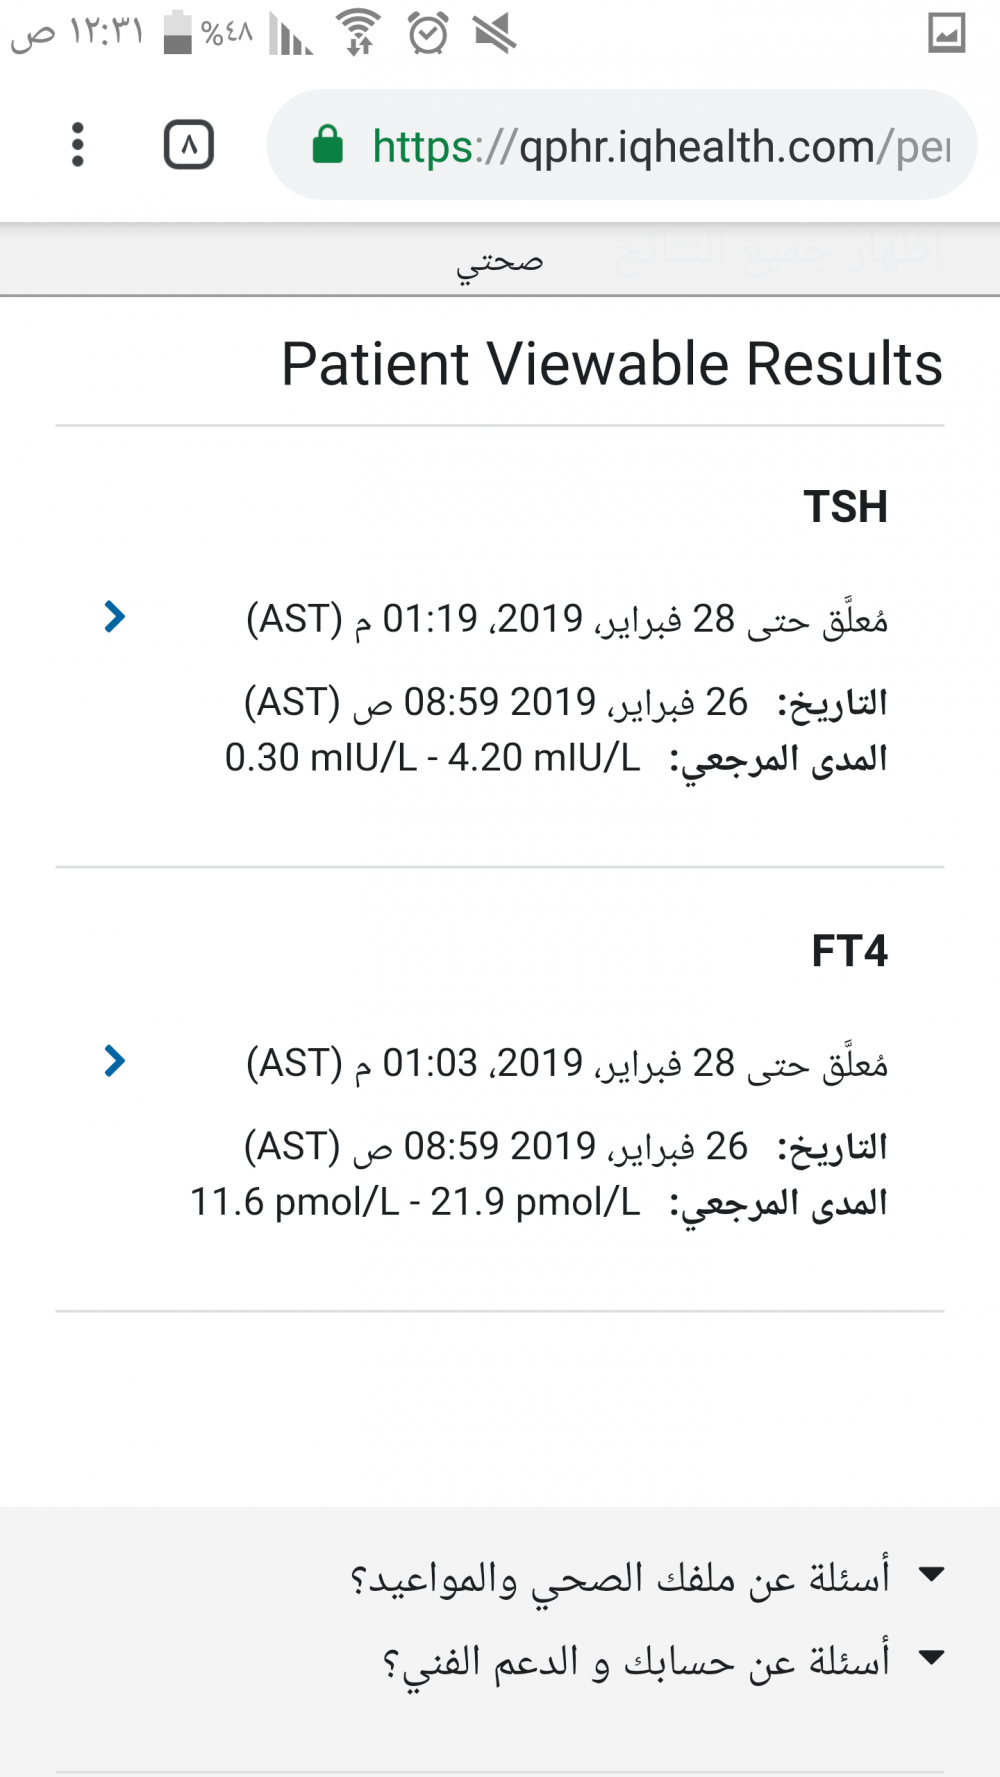The width and height of the screenshot is (1000, 1777).
Task: Open the tab switcher showing 8 tabs
Action: pyautogui.click(x=188, y=146)
